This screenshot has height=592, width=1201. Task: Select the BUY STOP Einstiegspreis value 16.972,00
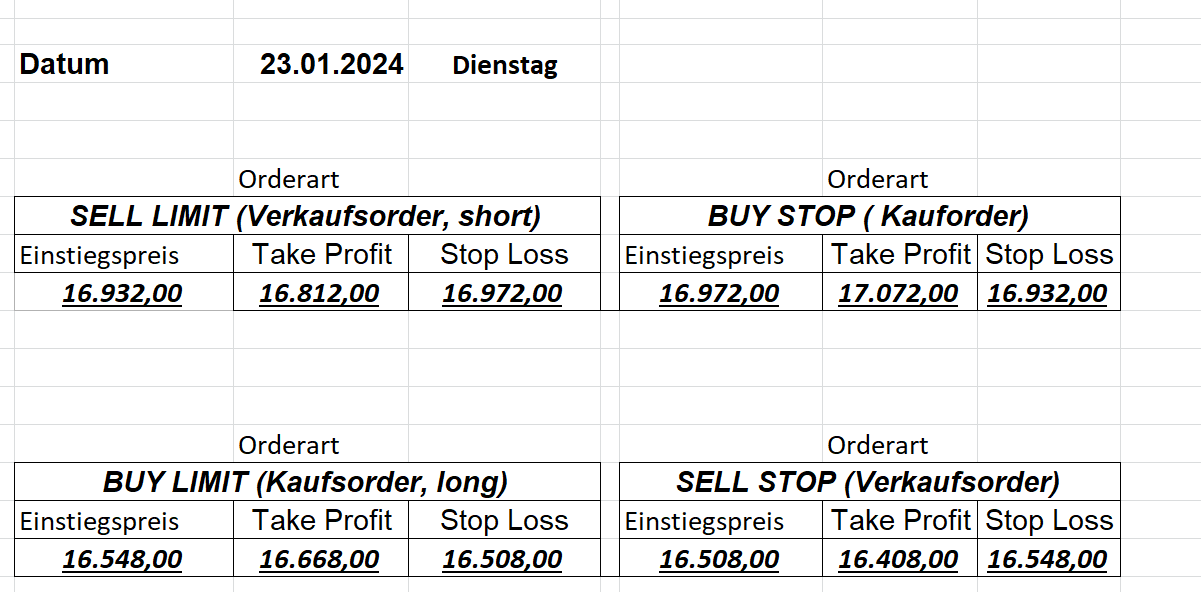(x=719, y=294)
